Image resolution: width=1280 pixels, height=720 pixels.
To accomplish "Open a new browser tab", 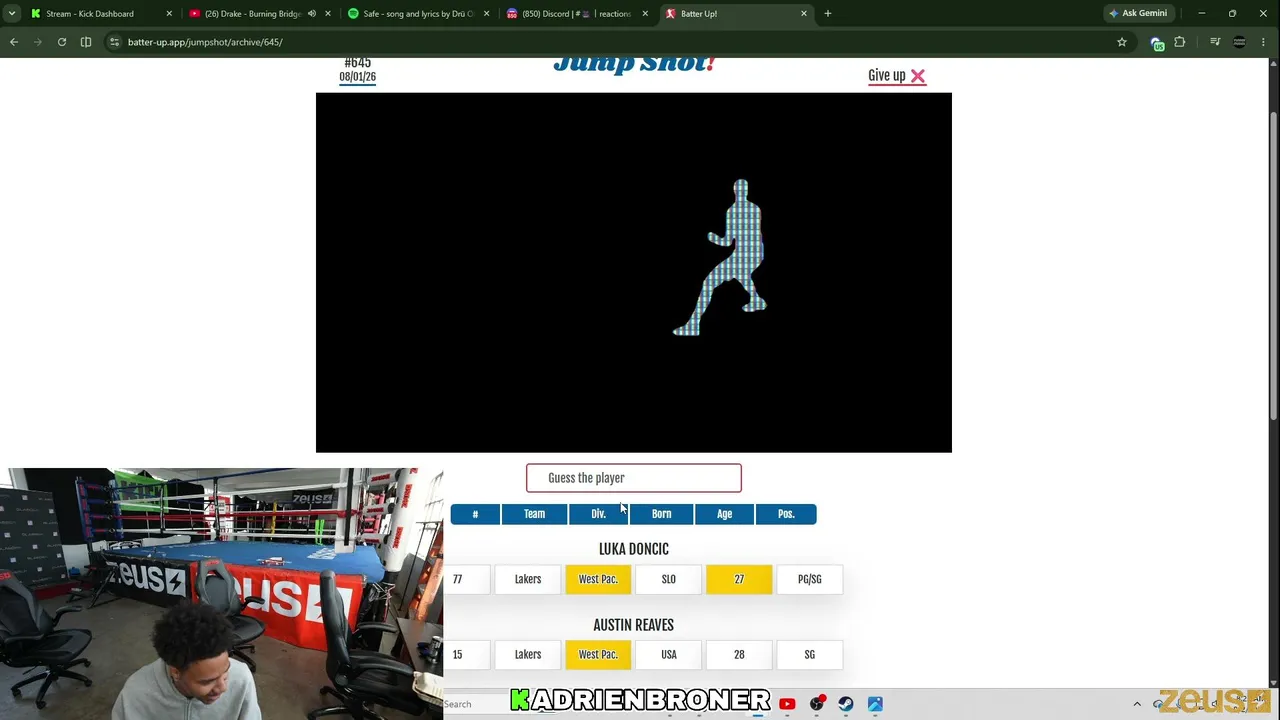I will coord(828,14).
